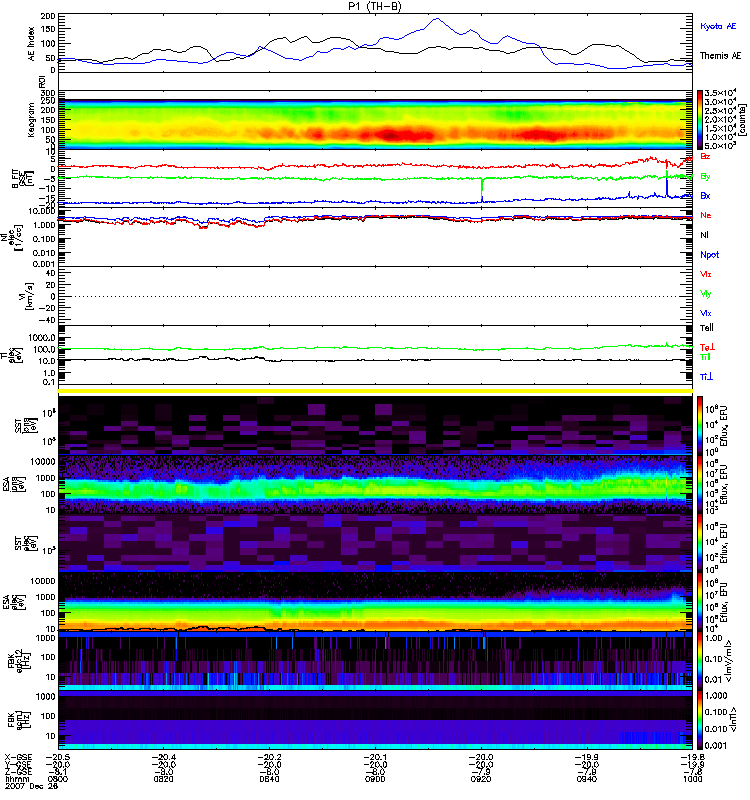Select the "Kyoto AE" legend label
Image resolution: width=750 pixels, height=800 pixels.
[x=718, y=26]
